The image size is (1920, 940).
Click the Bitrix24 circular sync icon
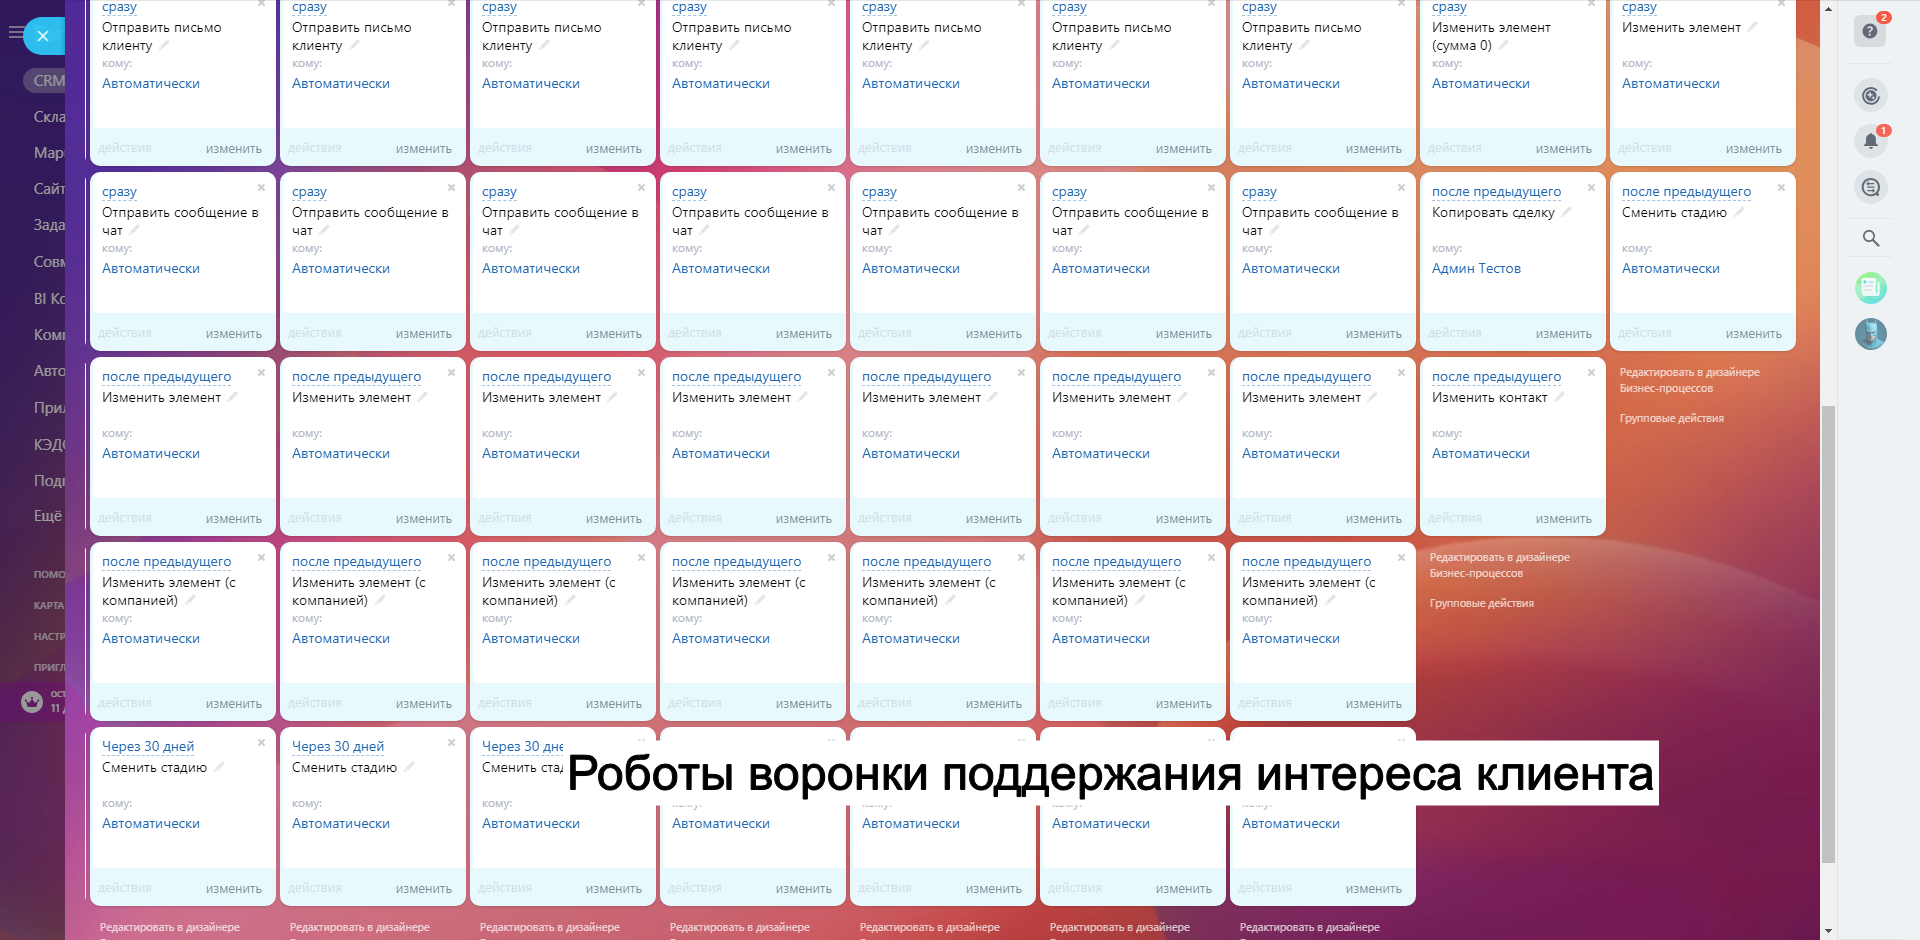coord(1871,96)
